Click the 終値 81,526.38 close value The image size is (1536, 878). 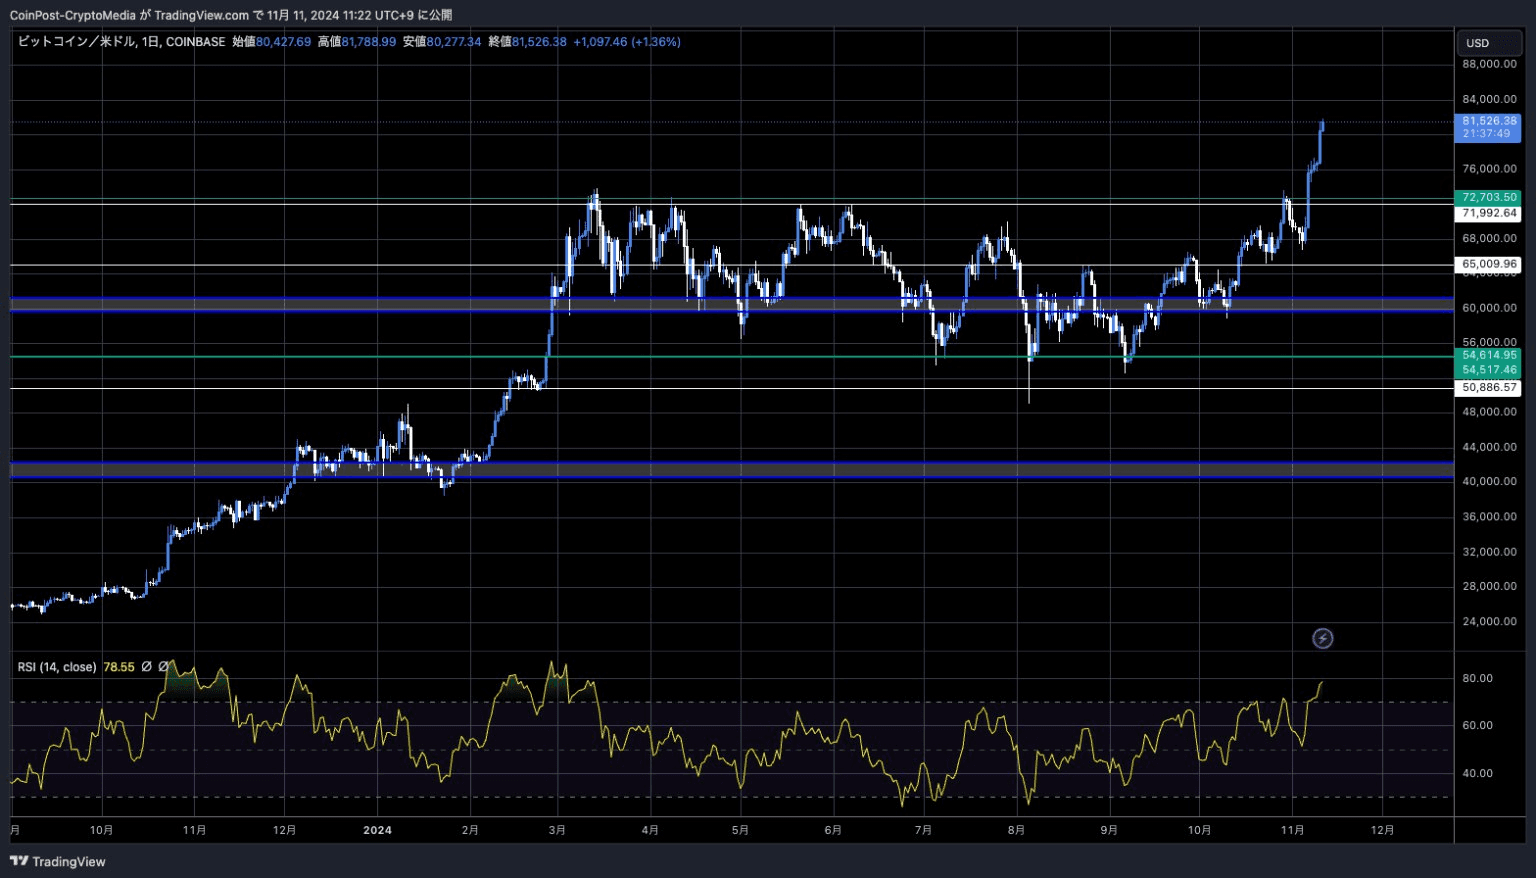[527, 42]
